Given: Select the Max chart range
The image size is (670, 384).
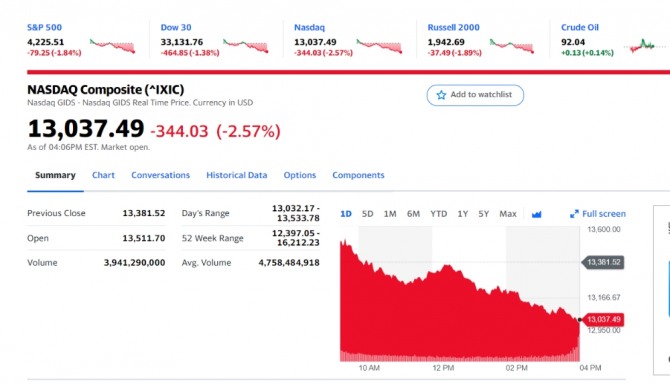Looking at the screenshot, I should coord(508,214).
